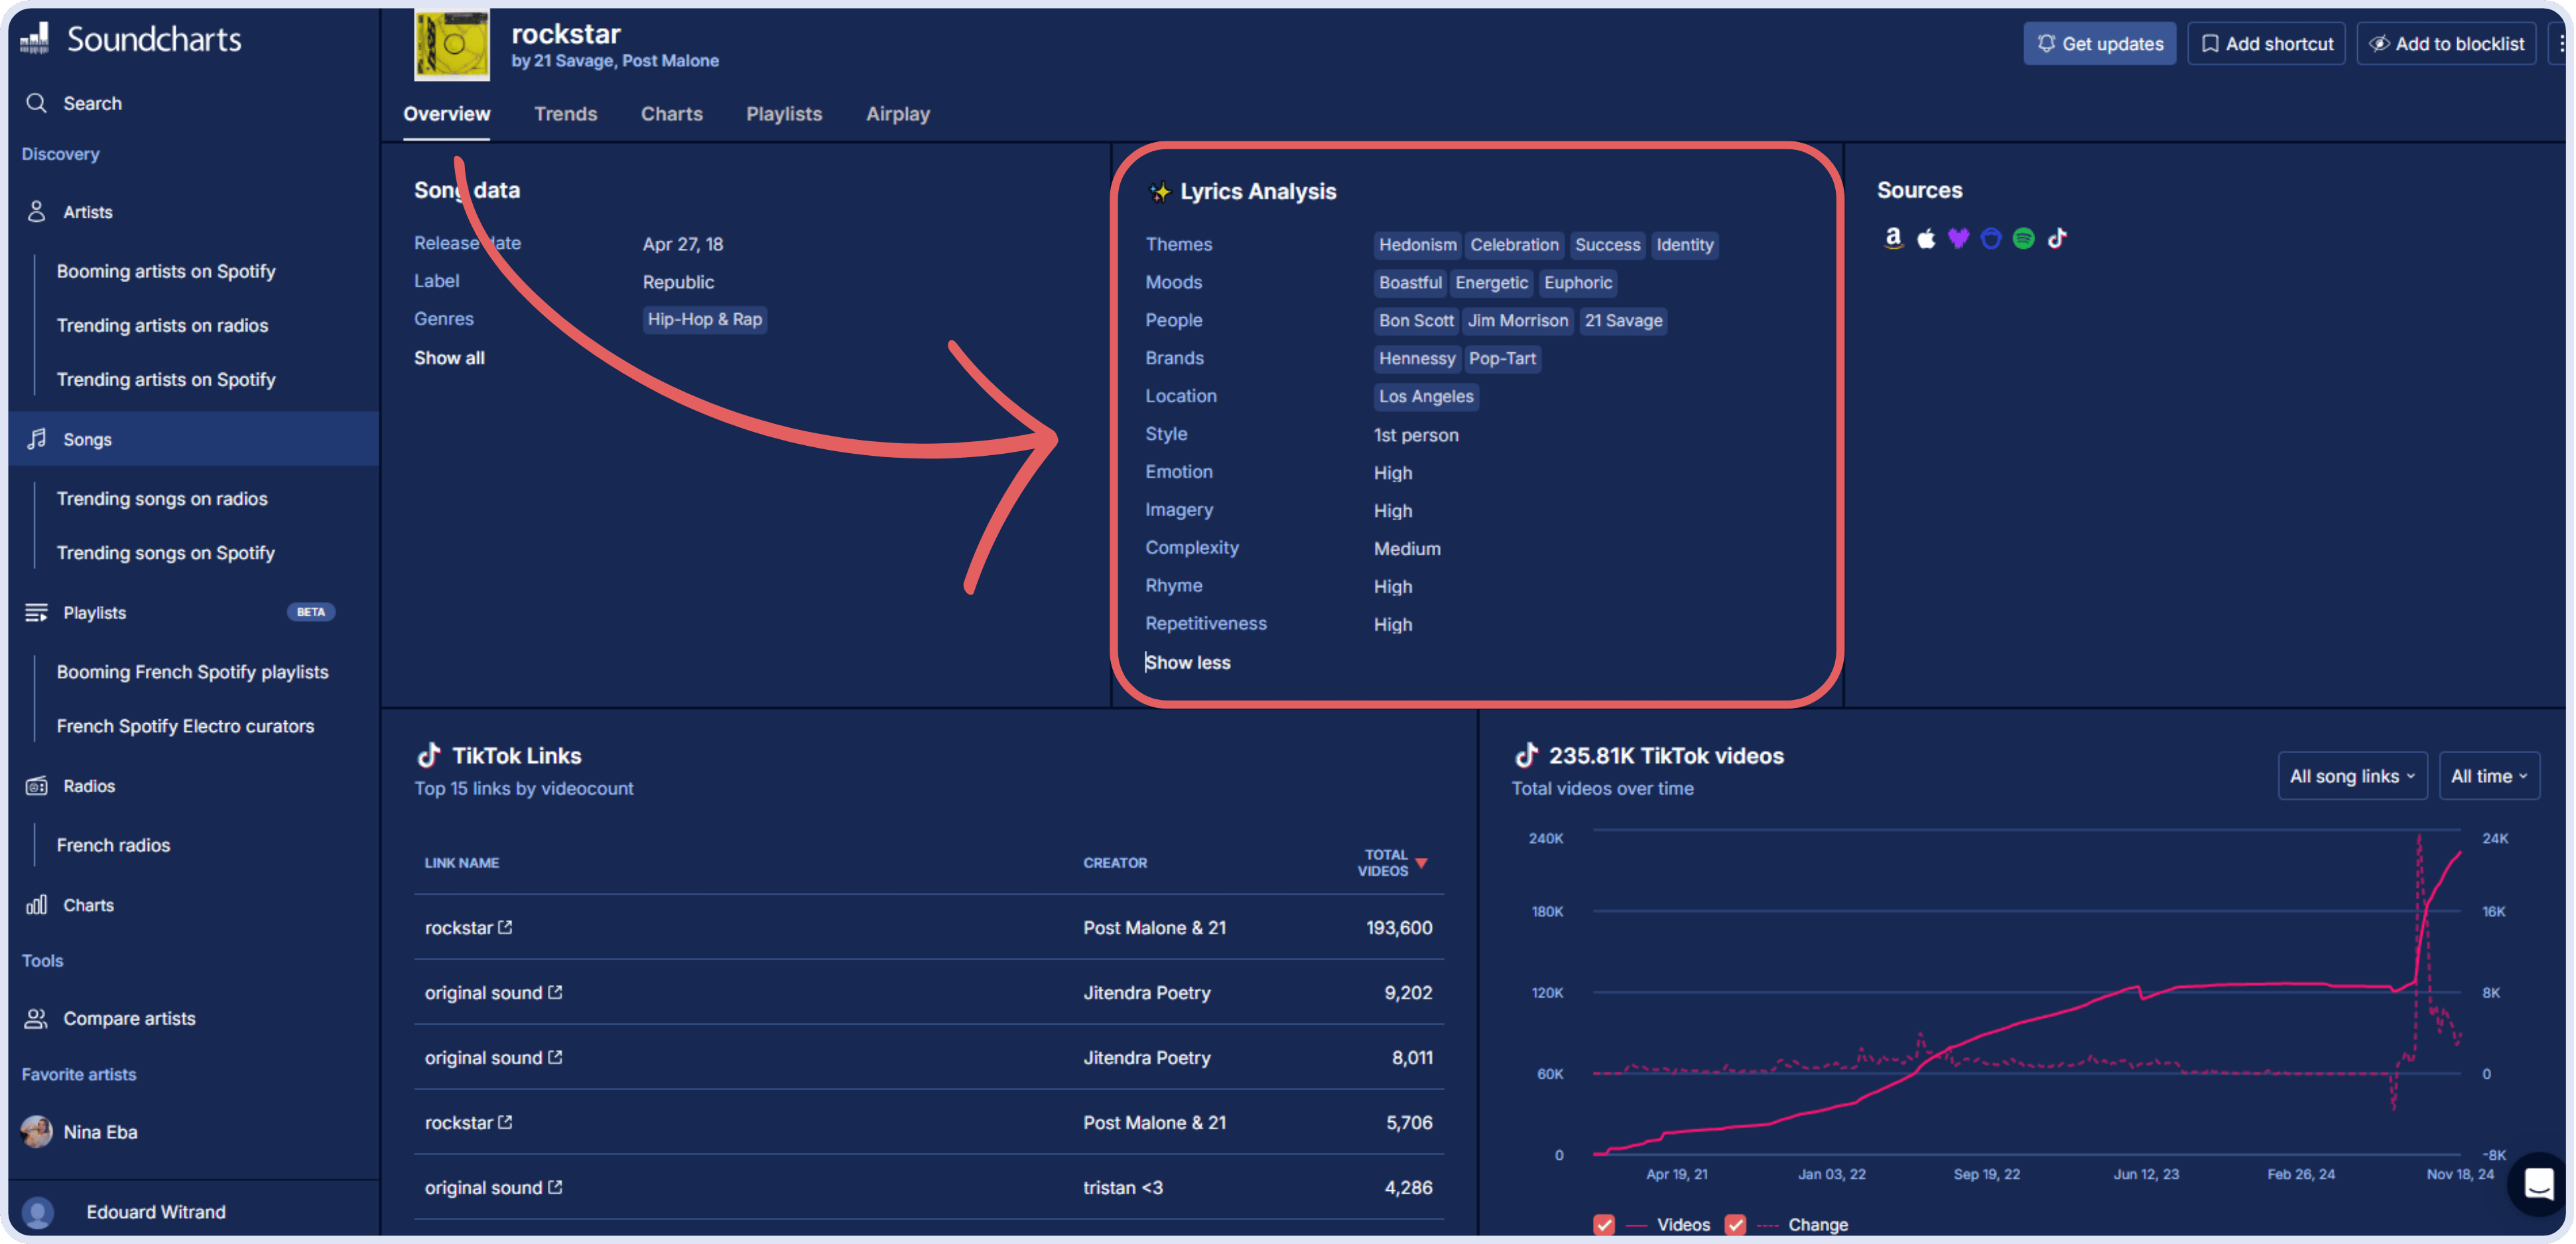Click the Songs music-note icon in sidebar

(x=37, y=439)
